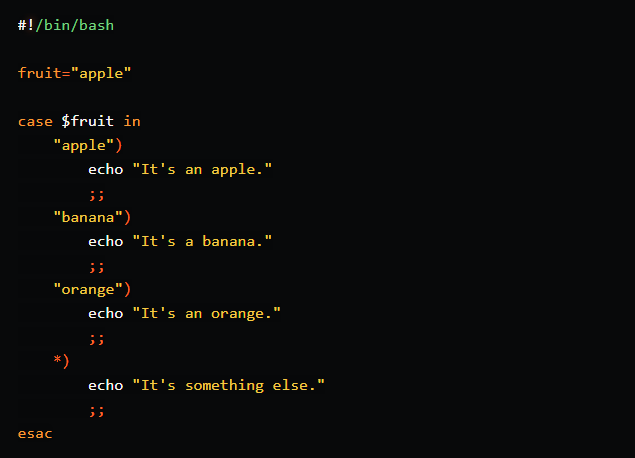Click the string "It's an apple."
This screenshot has width=635, height=458.
(202, 170)
